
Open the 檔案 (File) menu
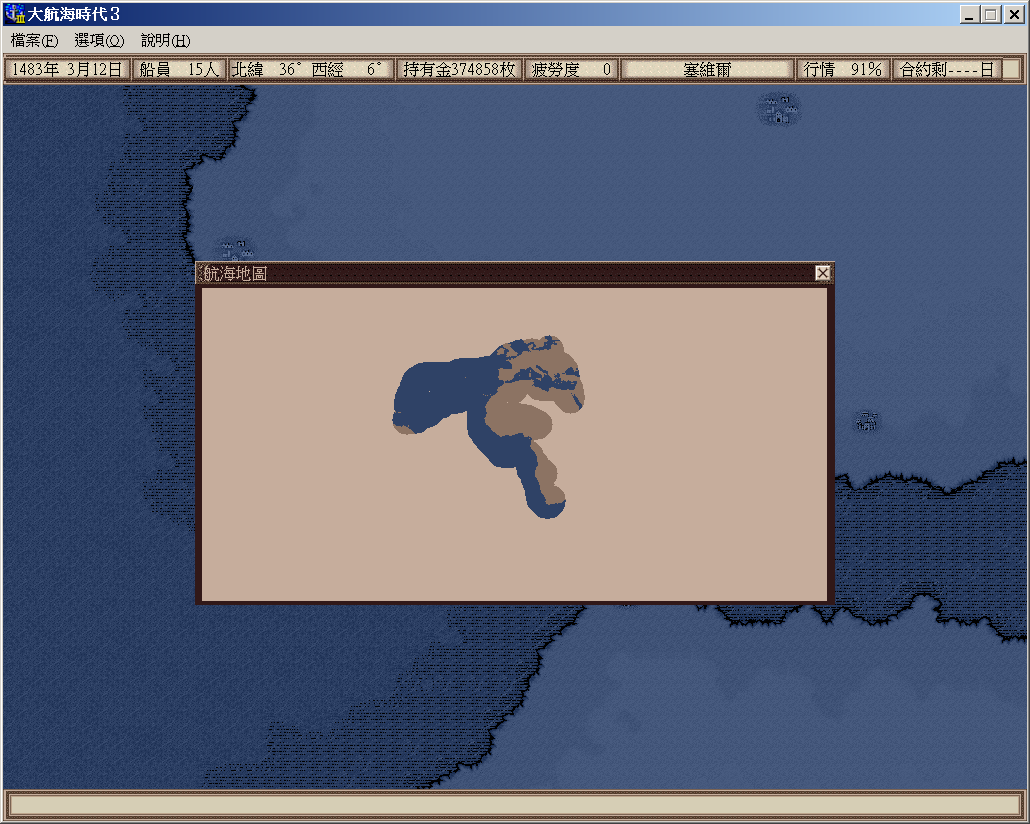[34, 41]
